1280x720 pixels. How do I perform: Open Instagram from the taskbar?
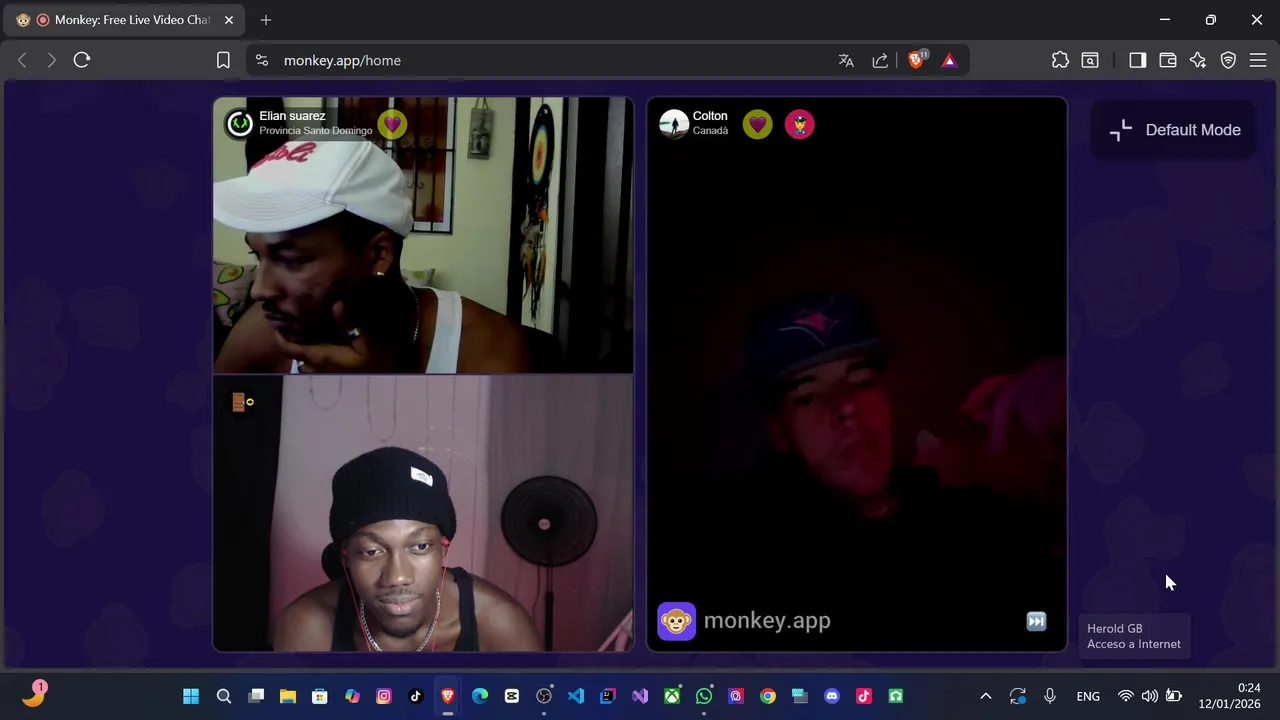coord(384,696)
